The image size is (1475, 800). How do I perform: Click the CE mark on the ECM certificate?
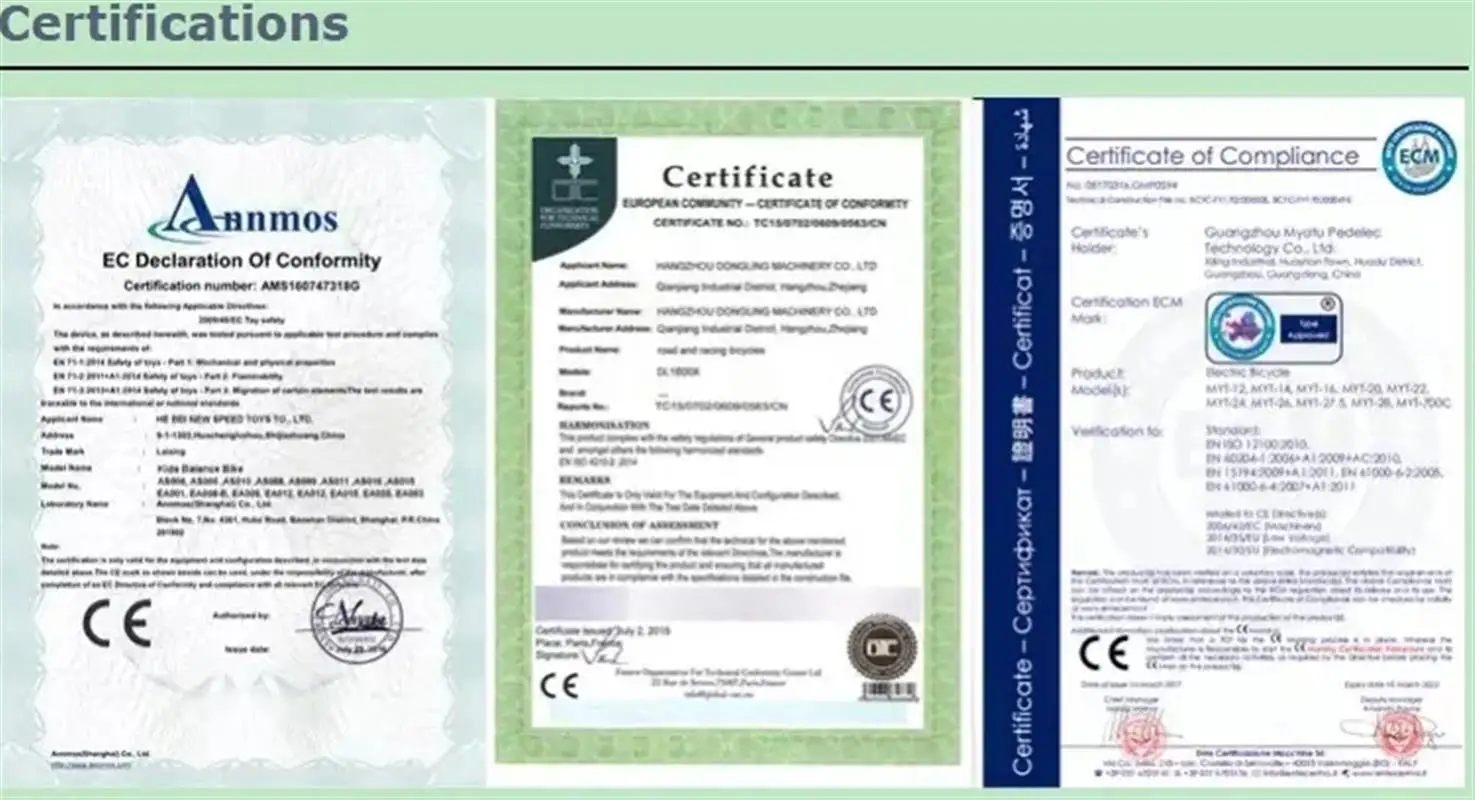[x=1105, y=653]
